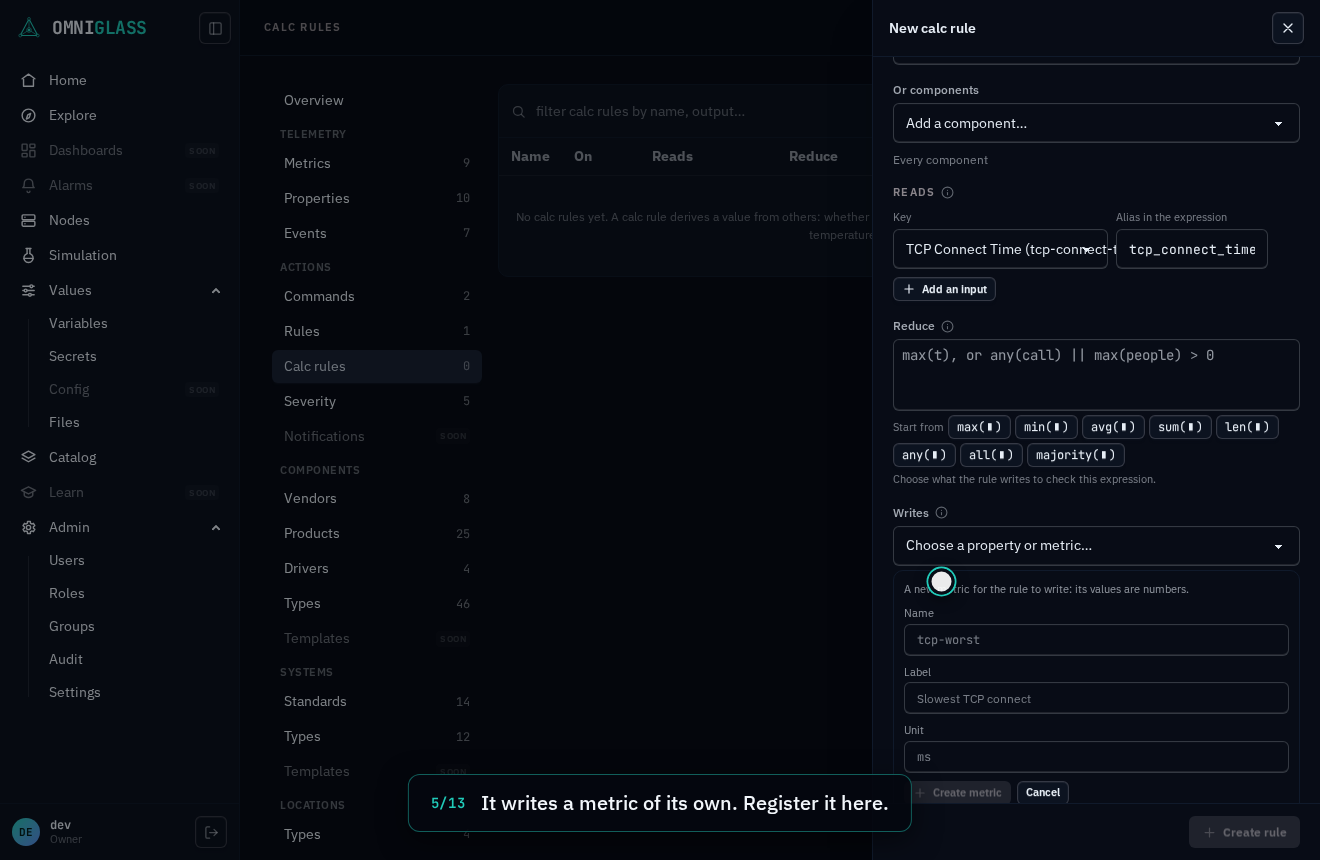
Task: Click the Add an input button
Action: [944, 289]
